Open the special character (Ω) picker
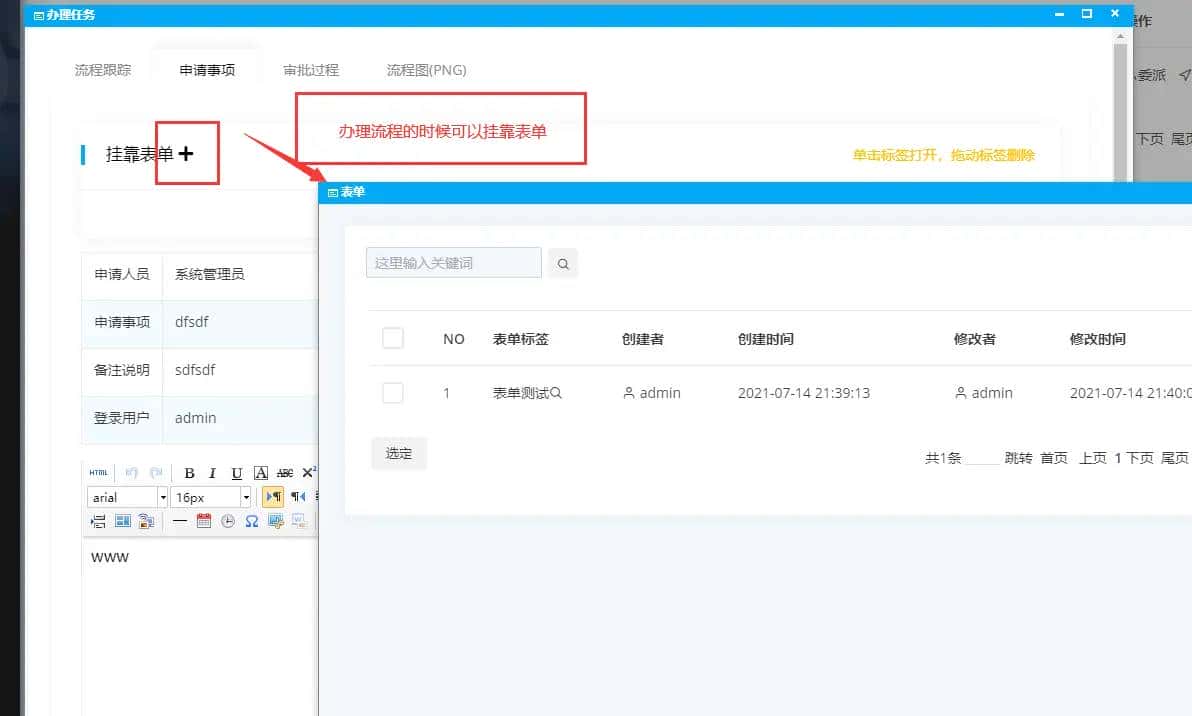 [251, 520]
